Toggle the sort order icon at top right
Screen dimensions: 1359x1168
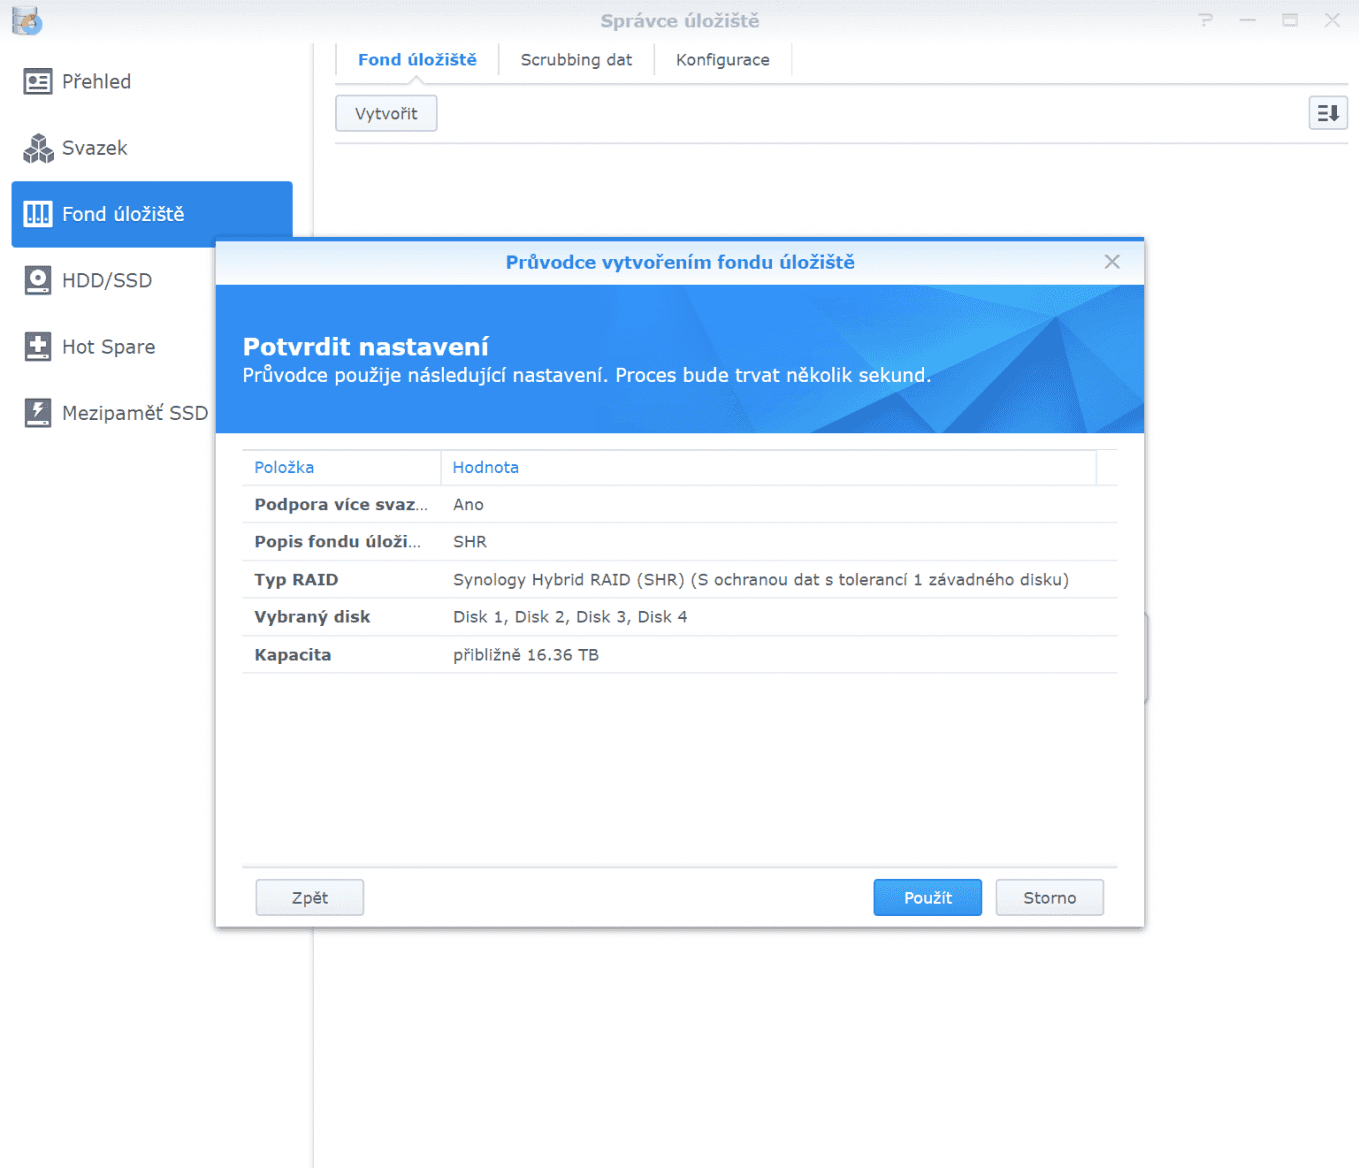pyautogui.click(x=1328, y=113)
